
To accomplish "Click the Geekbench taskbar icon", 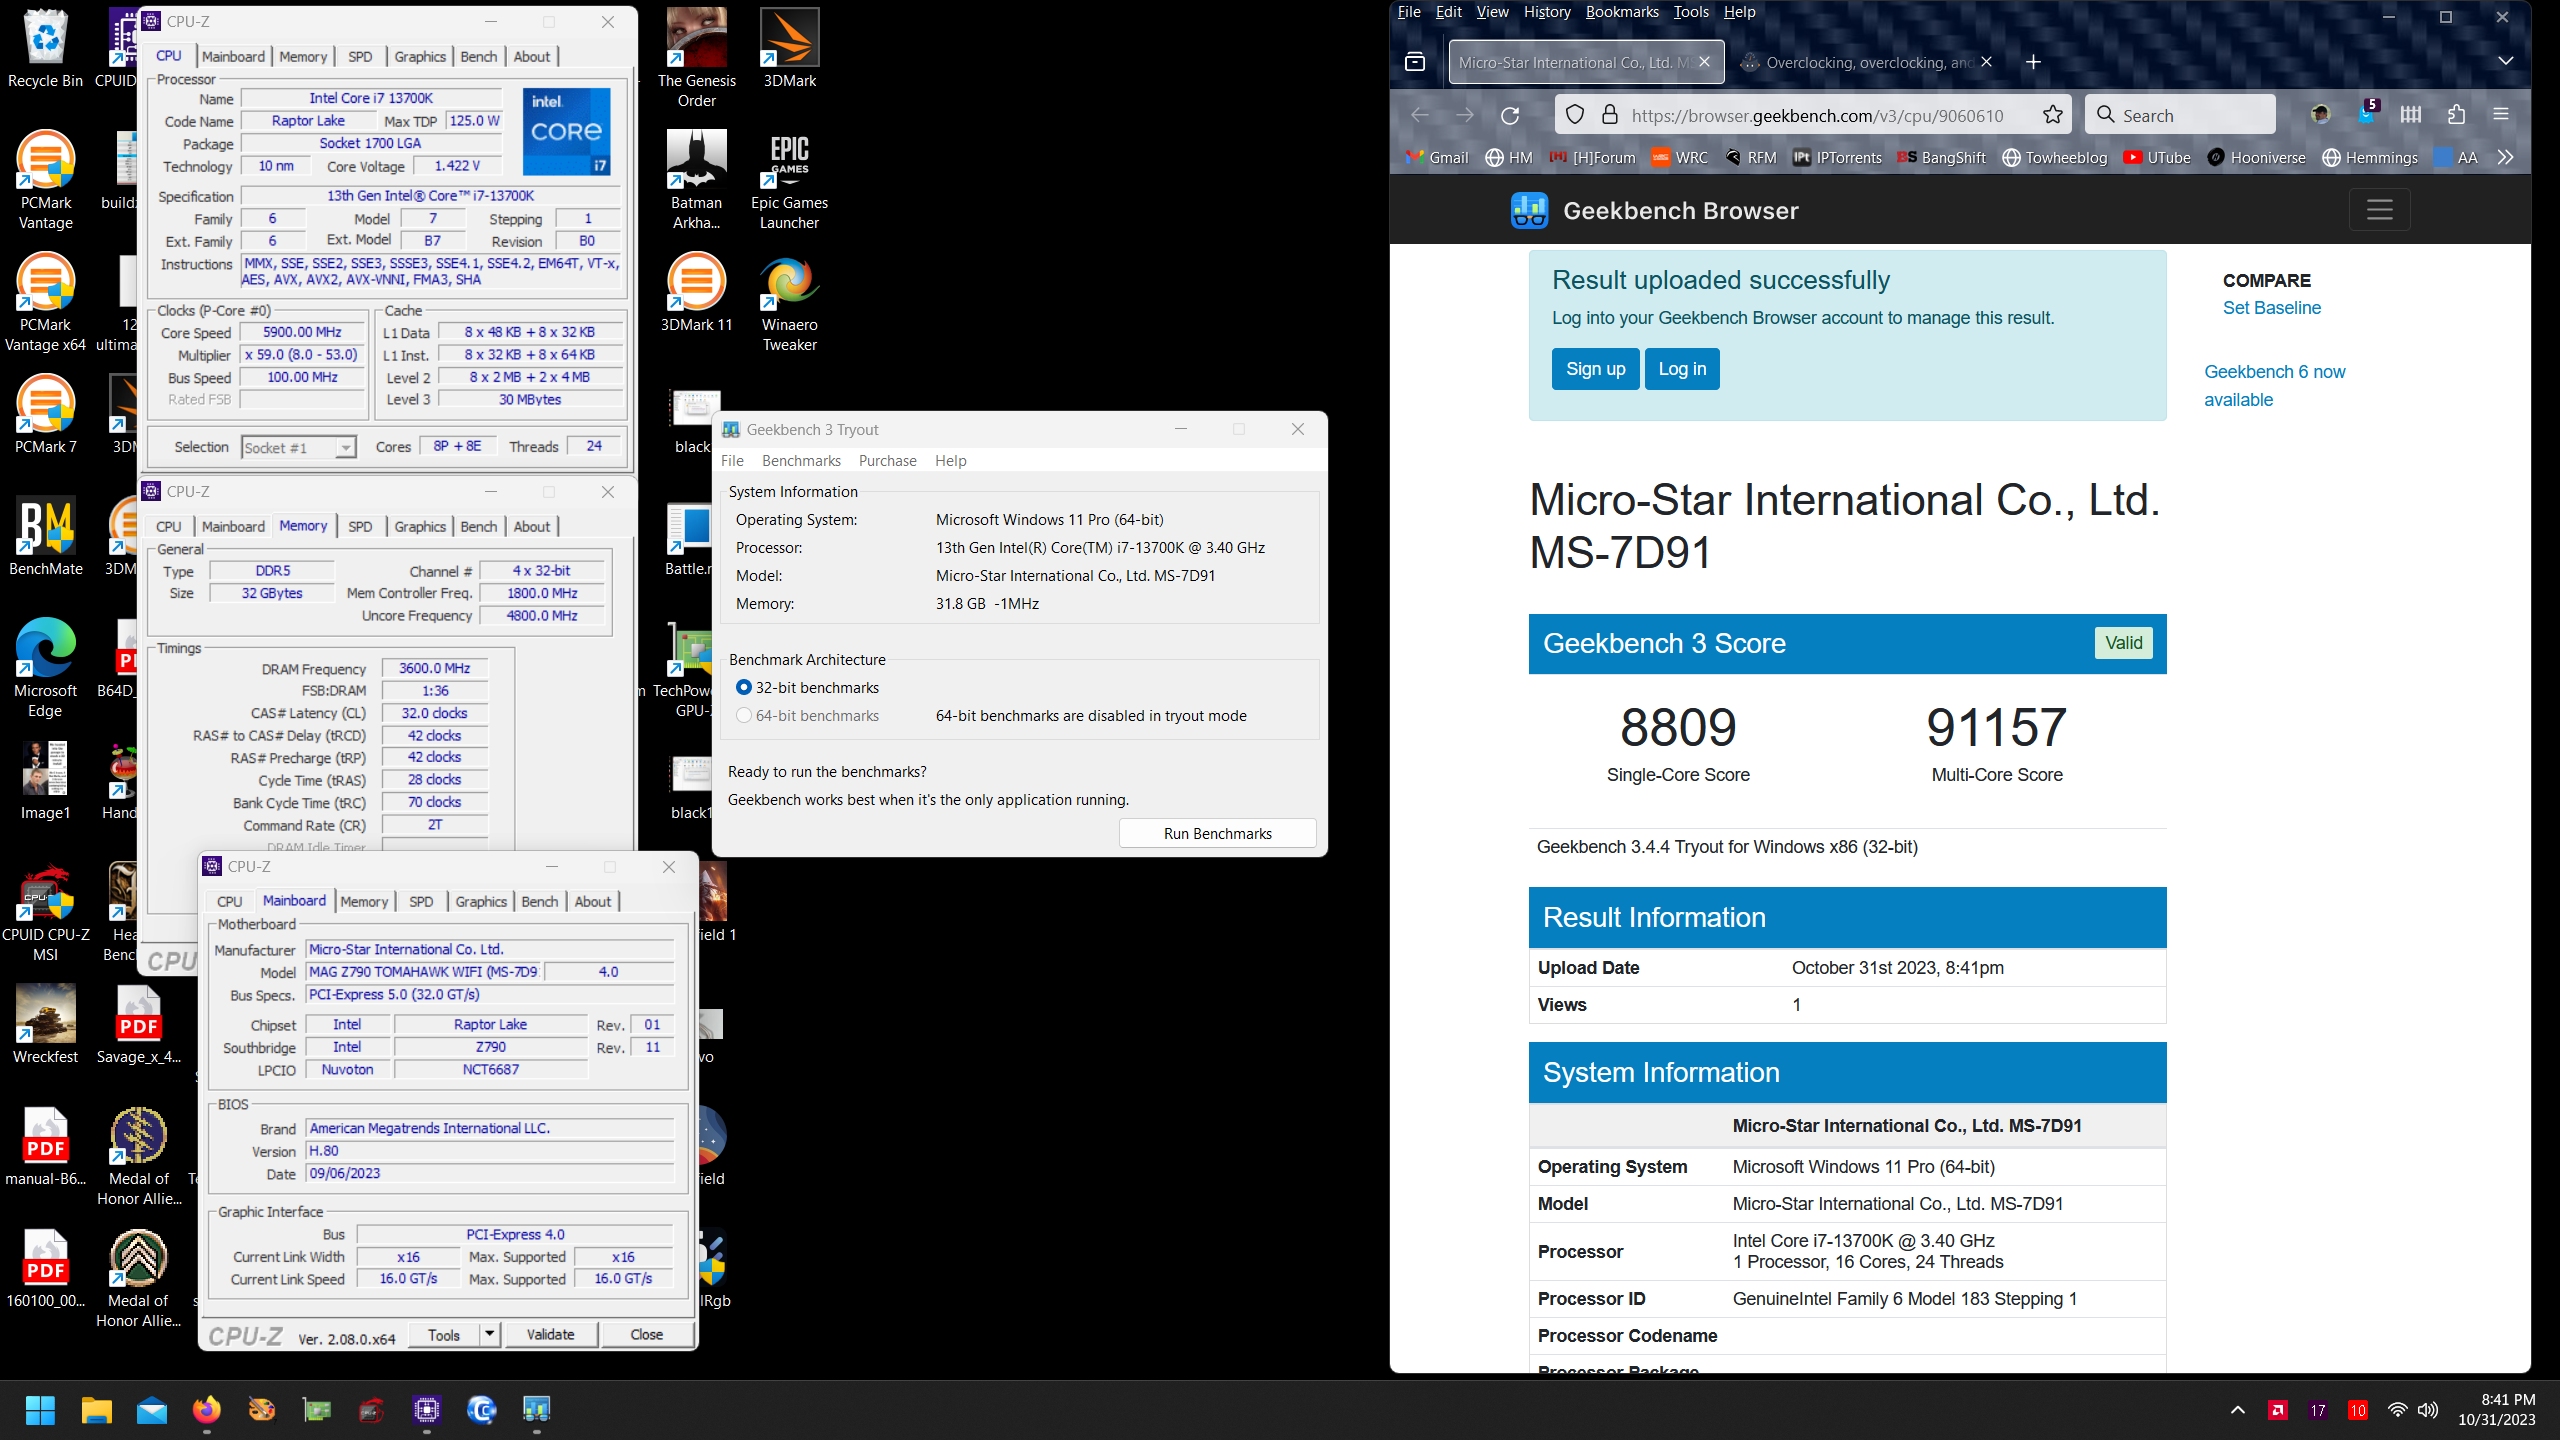I will pos(537,1410).
